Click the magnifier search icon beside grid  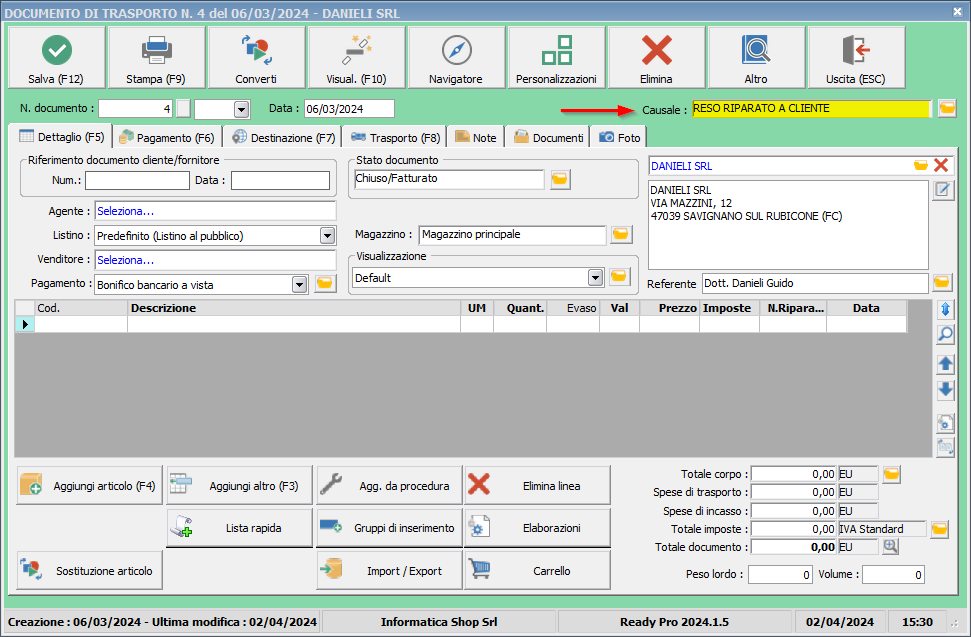[946, 335]
